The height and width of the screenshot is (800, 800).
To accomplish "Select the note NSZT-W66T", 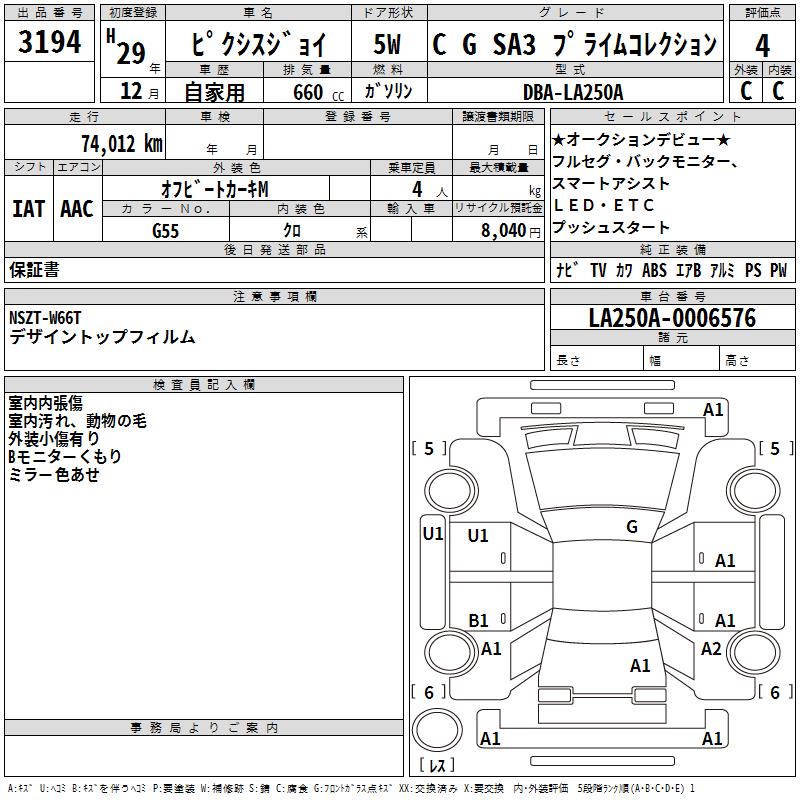I will (45, 318).
